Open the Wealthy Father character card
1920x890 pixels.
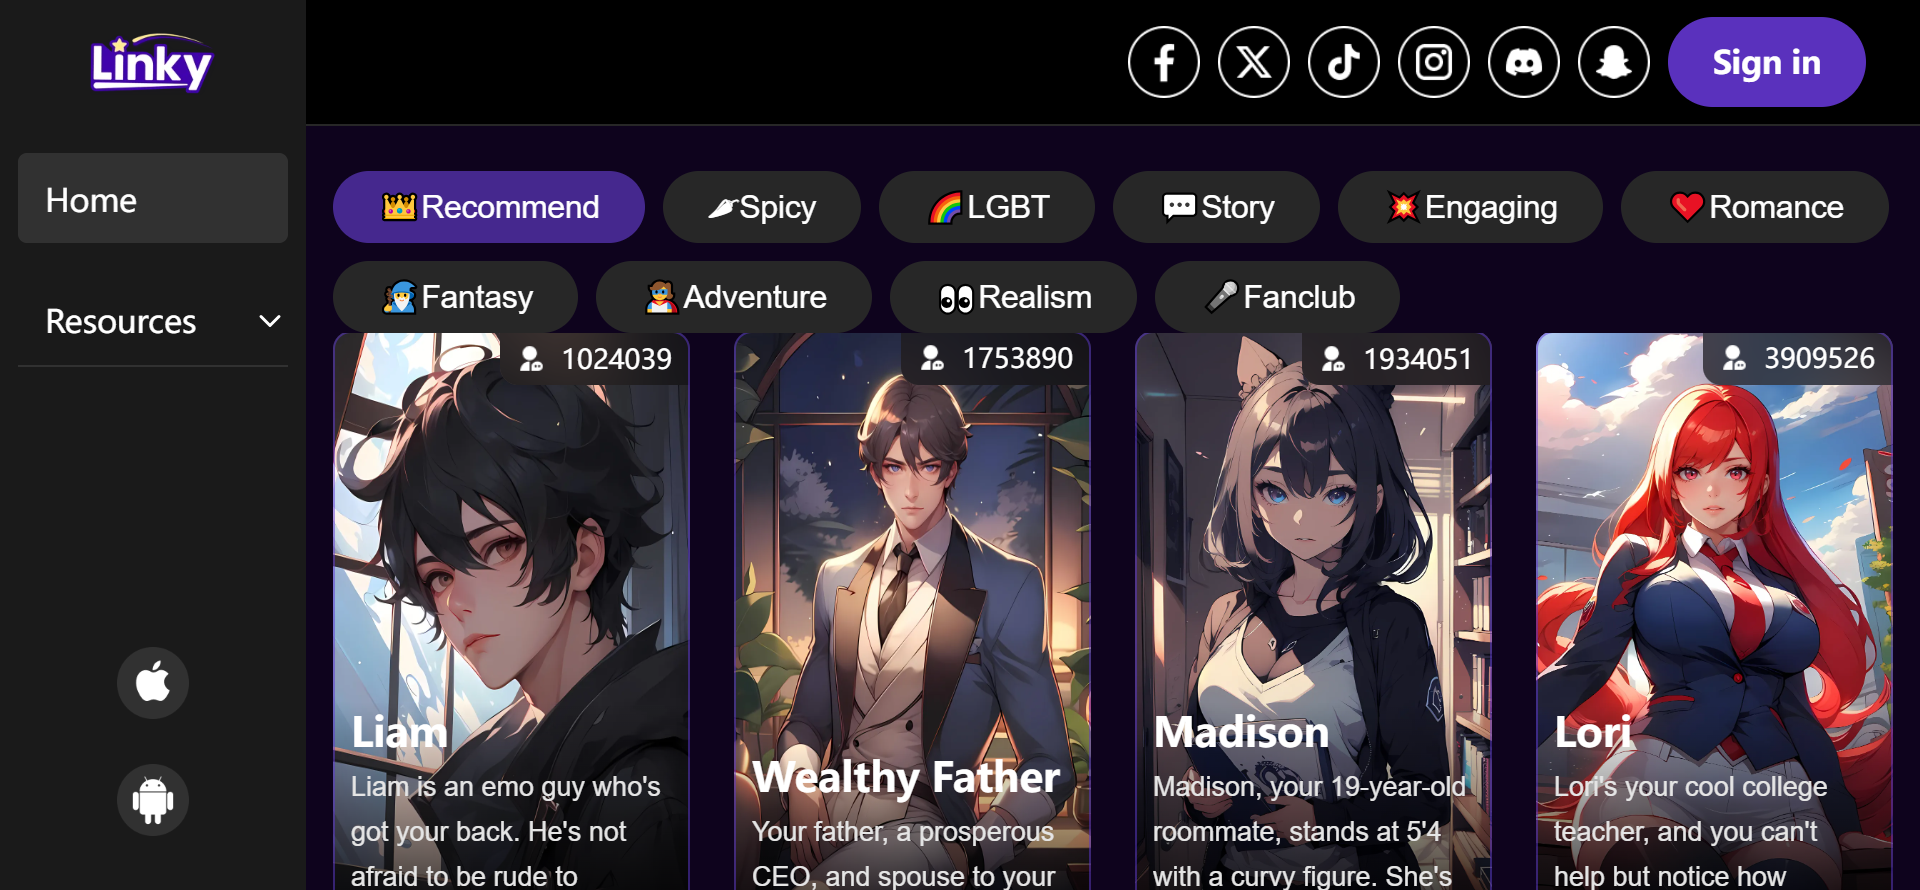[912, 612]
